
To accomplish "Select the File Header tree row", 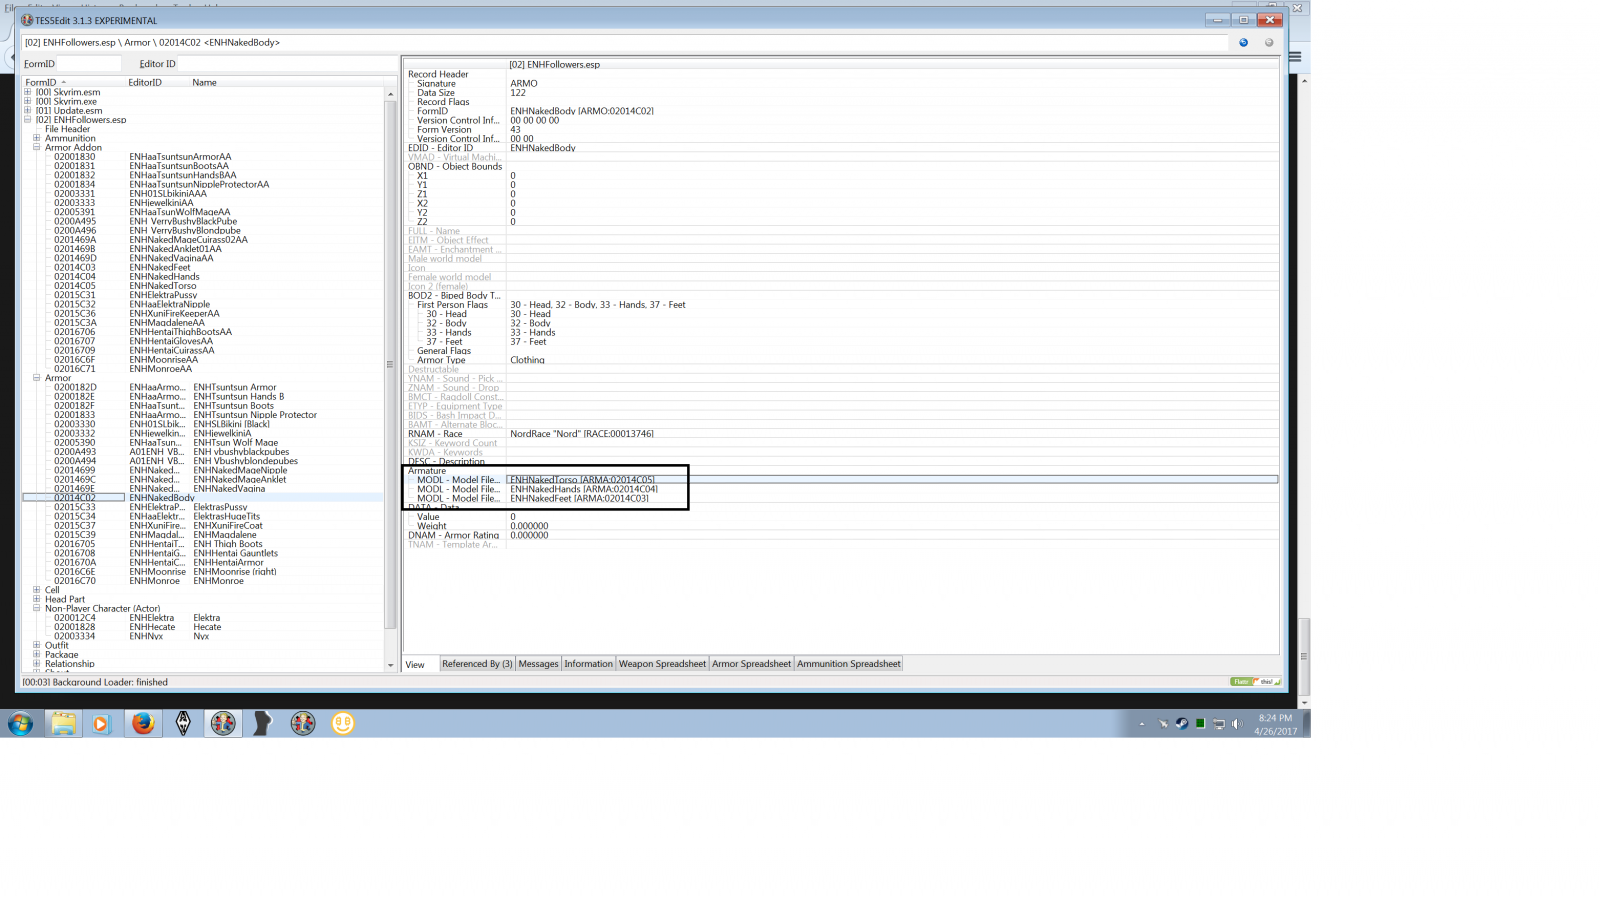I will coord(67,129).
